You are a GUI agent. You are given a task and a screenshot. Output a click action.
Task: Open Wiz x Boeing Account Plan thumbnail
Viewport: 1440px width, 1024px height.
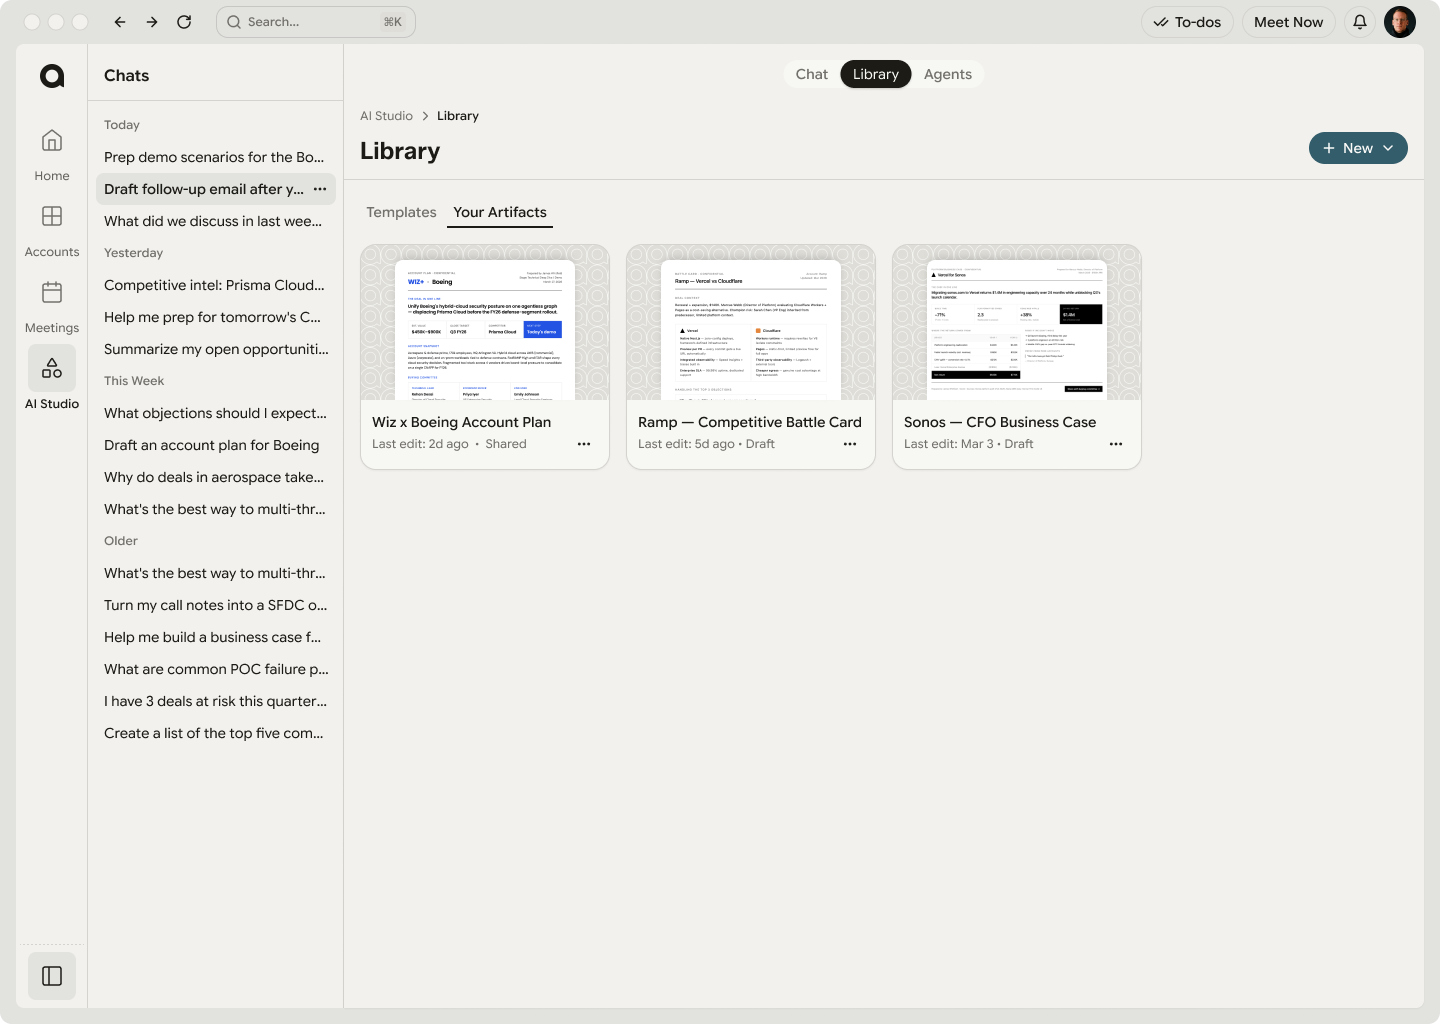(485, 323)
